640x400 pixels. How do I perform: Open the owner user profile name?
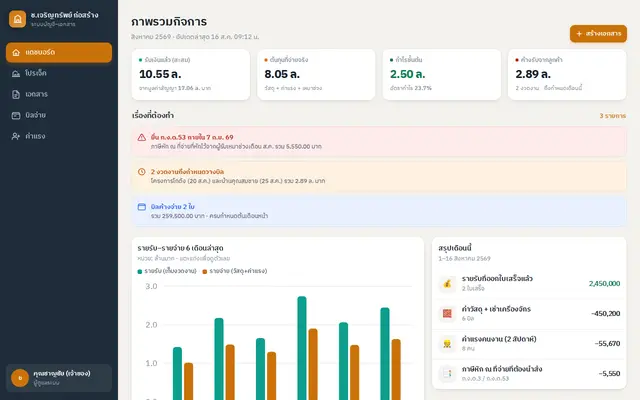tap(62, 374)
